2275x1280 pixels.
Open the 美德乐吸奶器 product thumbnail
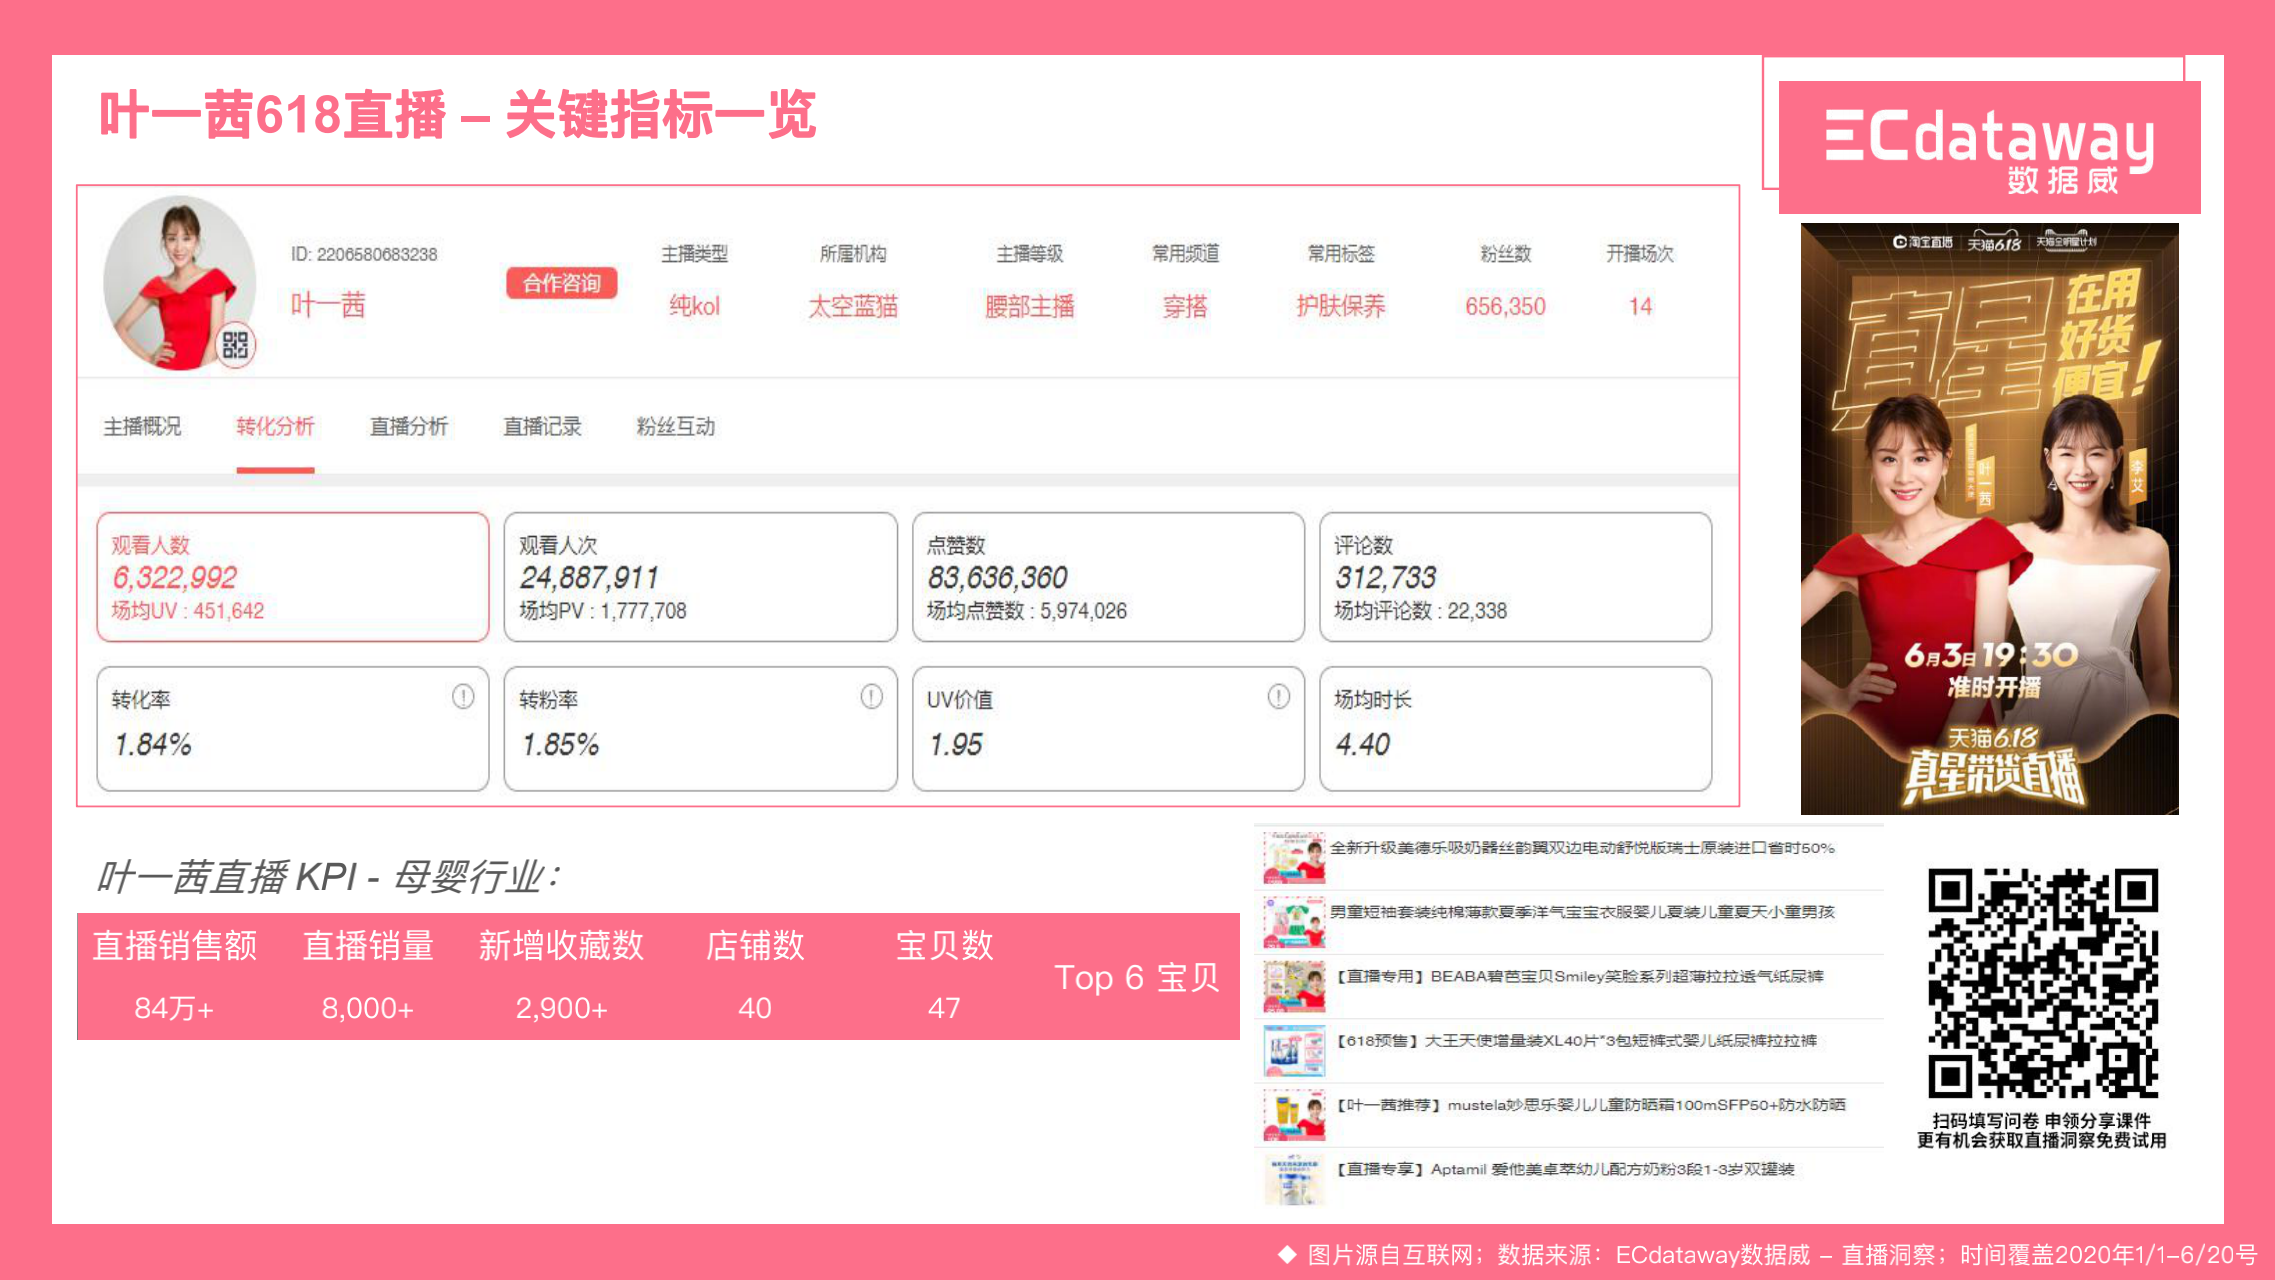[x=1294, y=858]
